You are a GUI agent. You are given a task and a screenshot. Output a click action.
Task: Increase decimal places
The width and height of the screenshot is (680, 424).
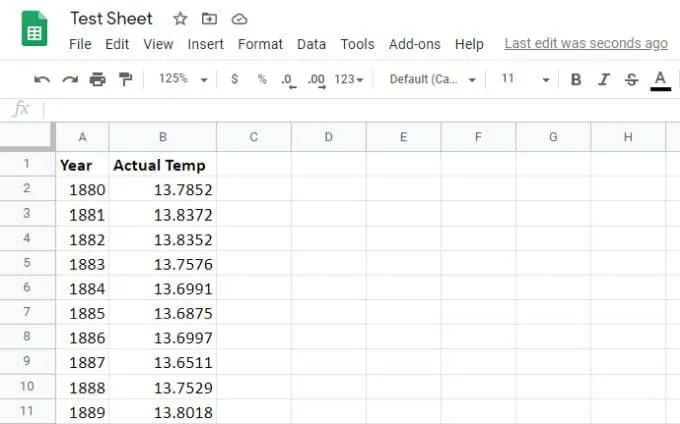317,80
